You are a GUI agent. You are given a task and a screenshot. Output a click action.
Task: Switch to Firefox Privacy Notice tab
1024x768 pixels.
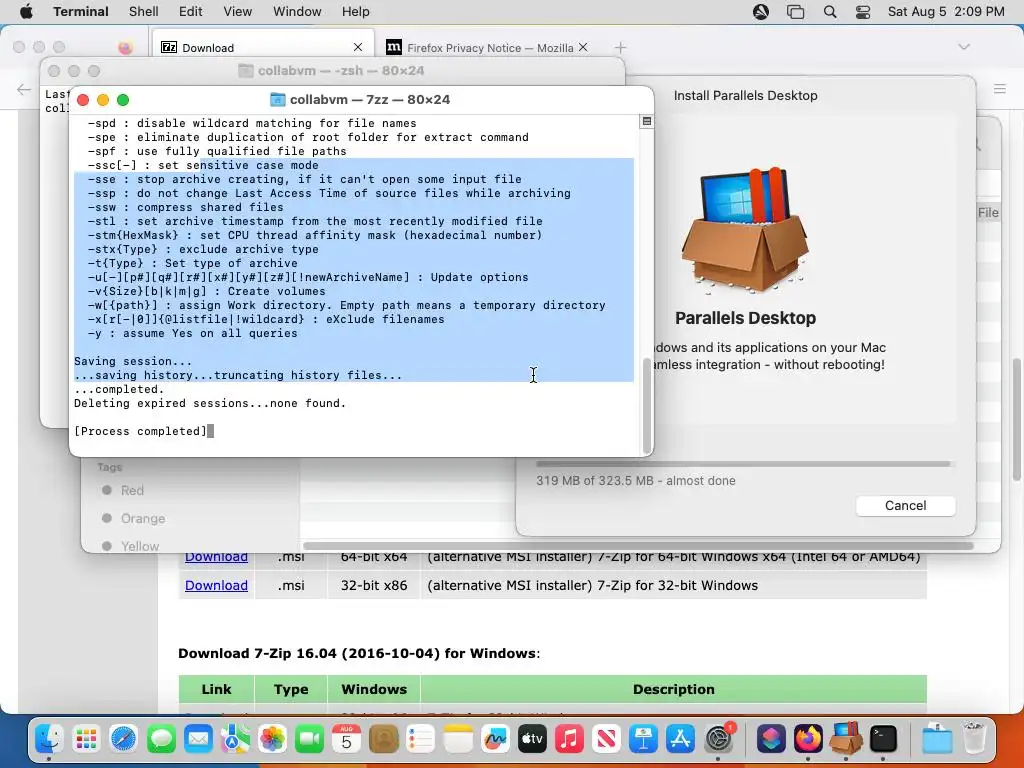point(488,48)
